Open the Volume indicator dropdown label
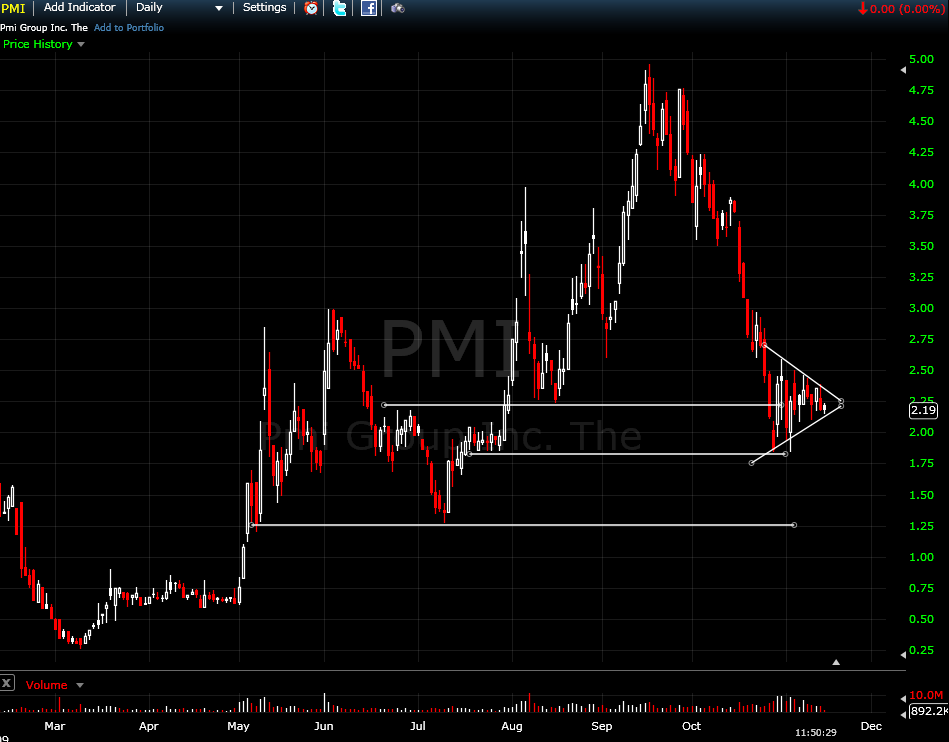 [x=46, y=685]
